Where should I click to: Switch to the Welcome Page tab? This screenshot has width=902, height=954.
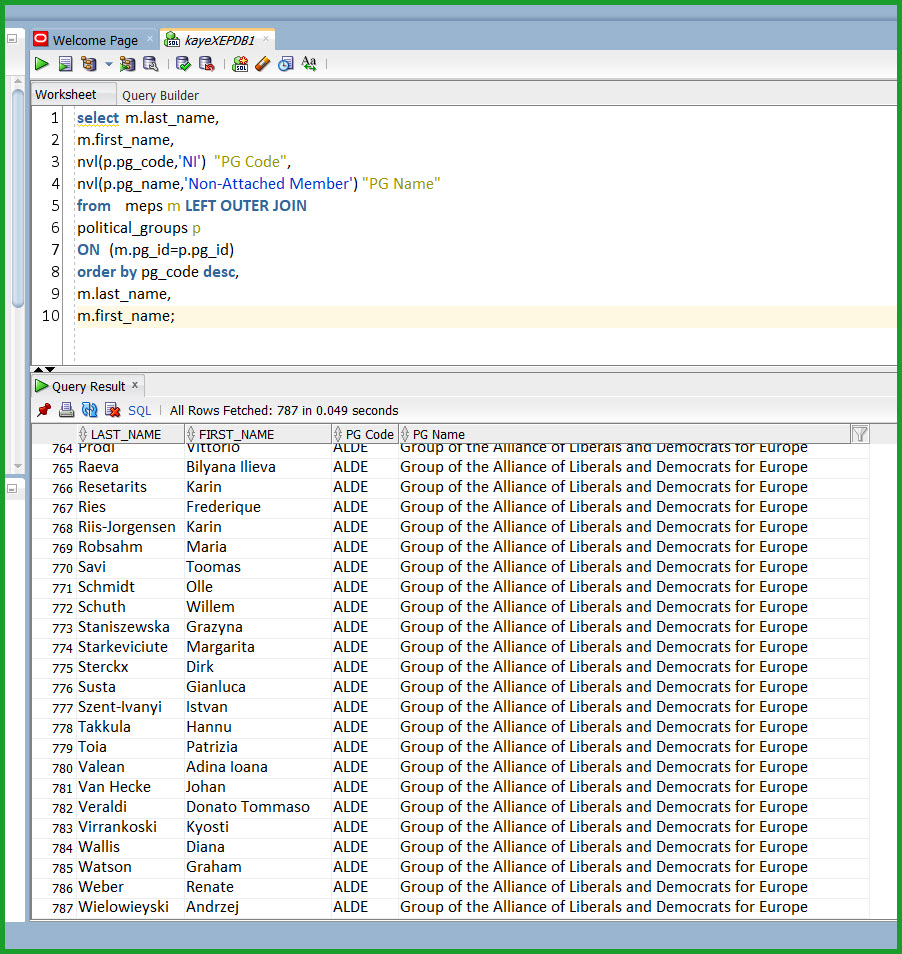[x=95, y=40]
